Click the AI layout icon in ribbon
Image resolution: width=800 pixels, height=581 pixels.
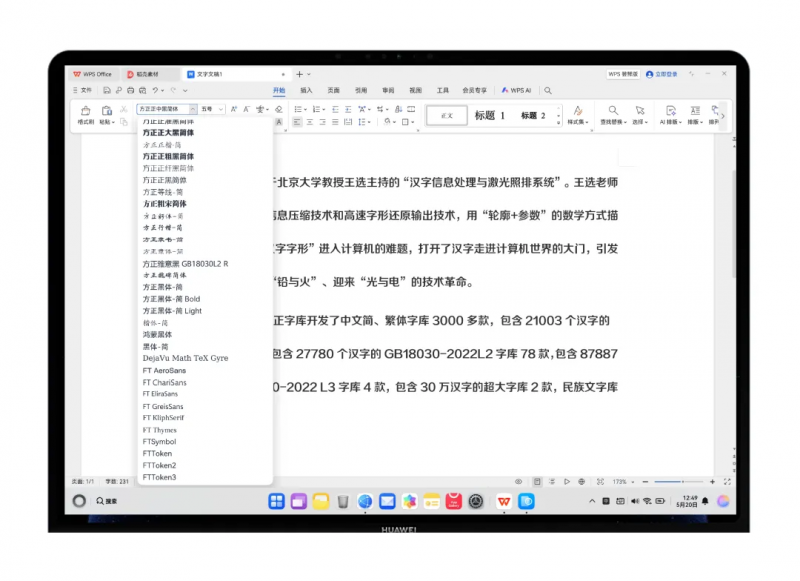(671, 110)
